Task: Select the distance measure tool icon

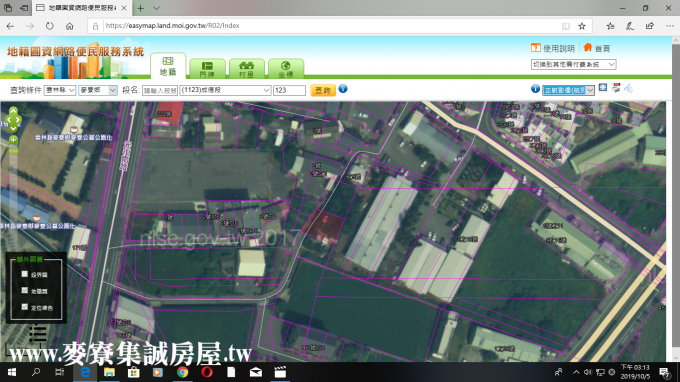Action: point(628,88)
